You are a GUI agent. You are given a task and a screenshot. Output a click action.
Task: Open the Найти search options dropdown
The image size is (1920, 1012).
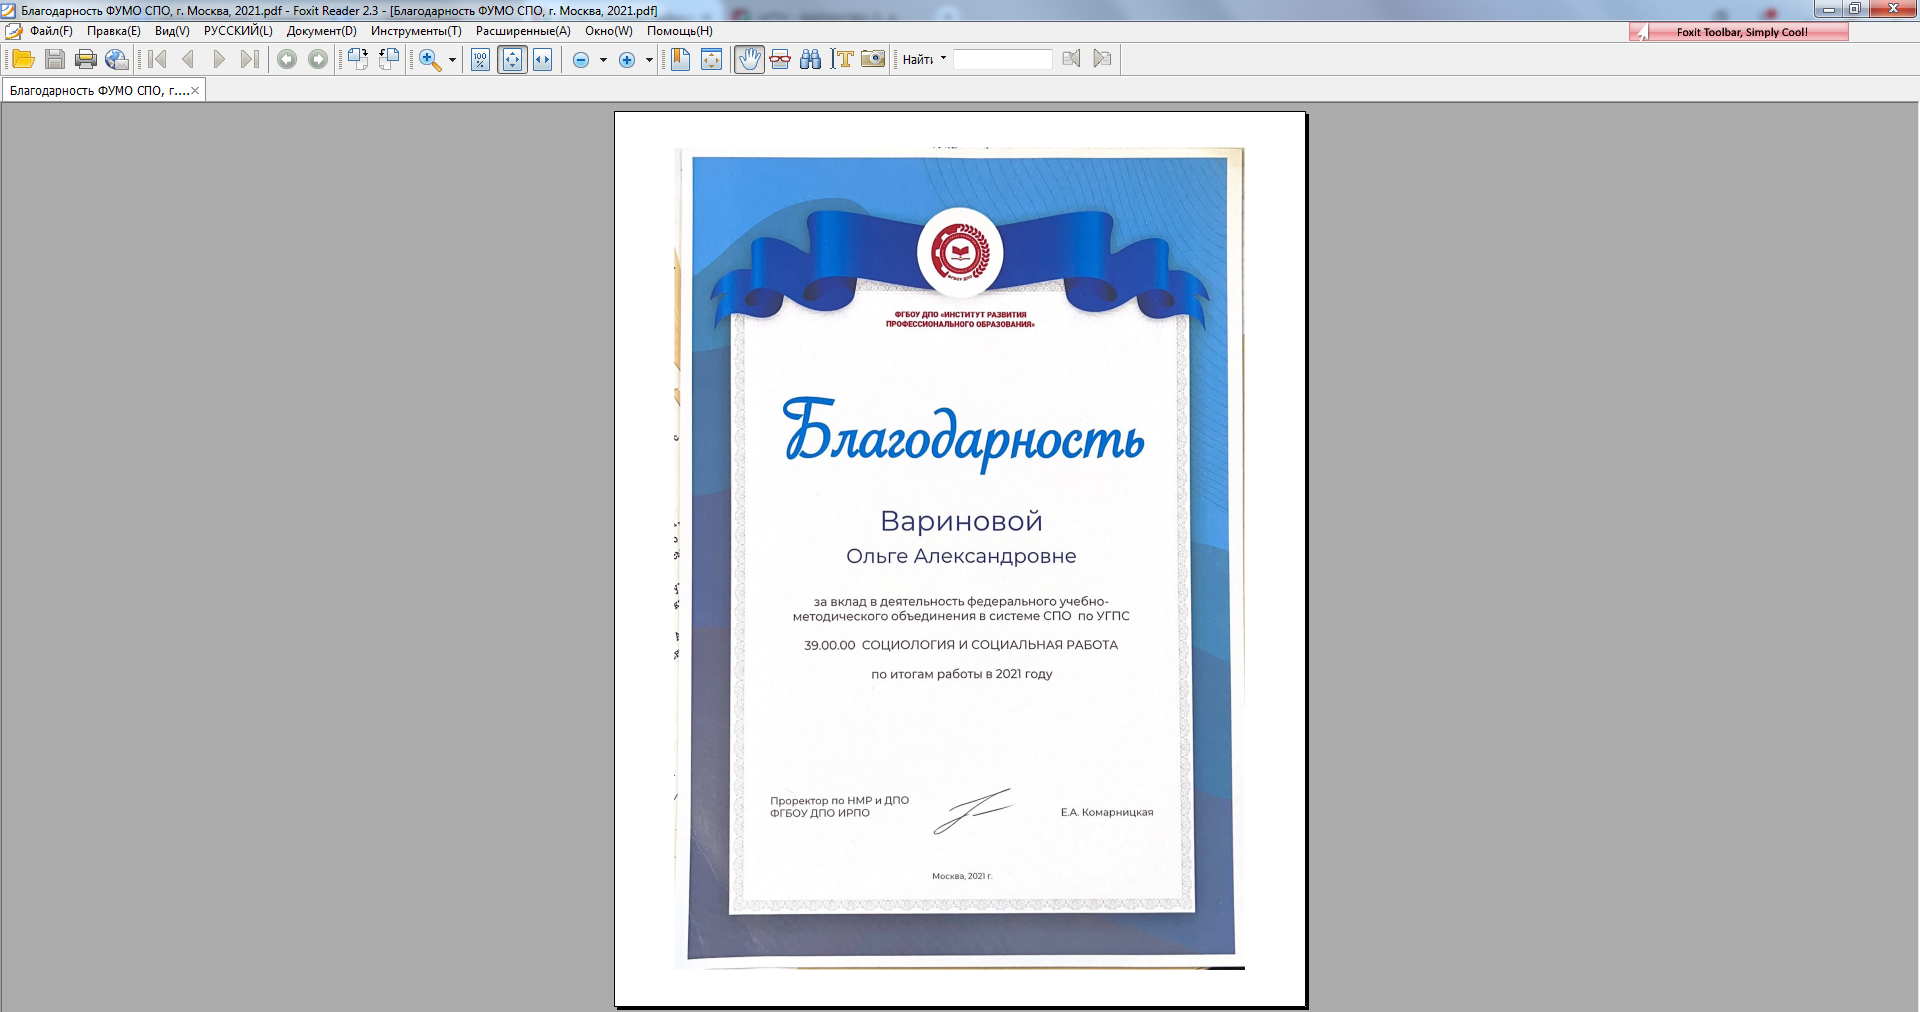[x=943, y=59]
